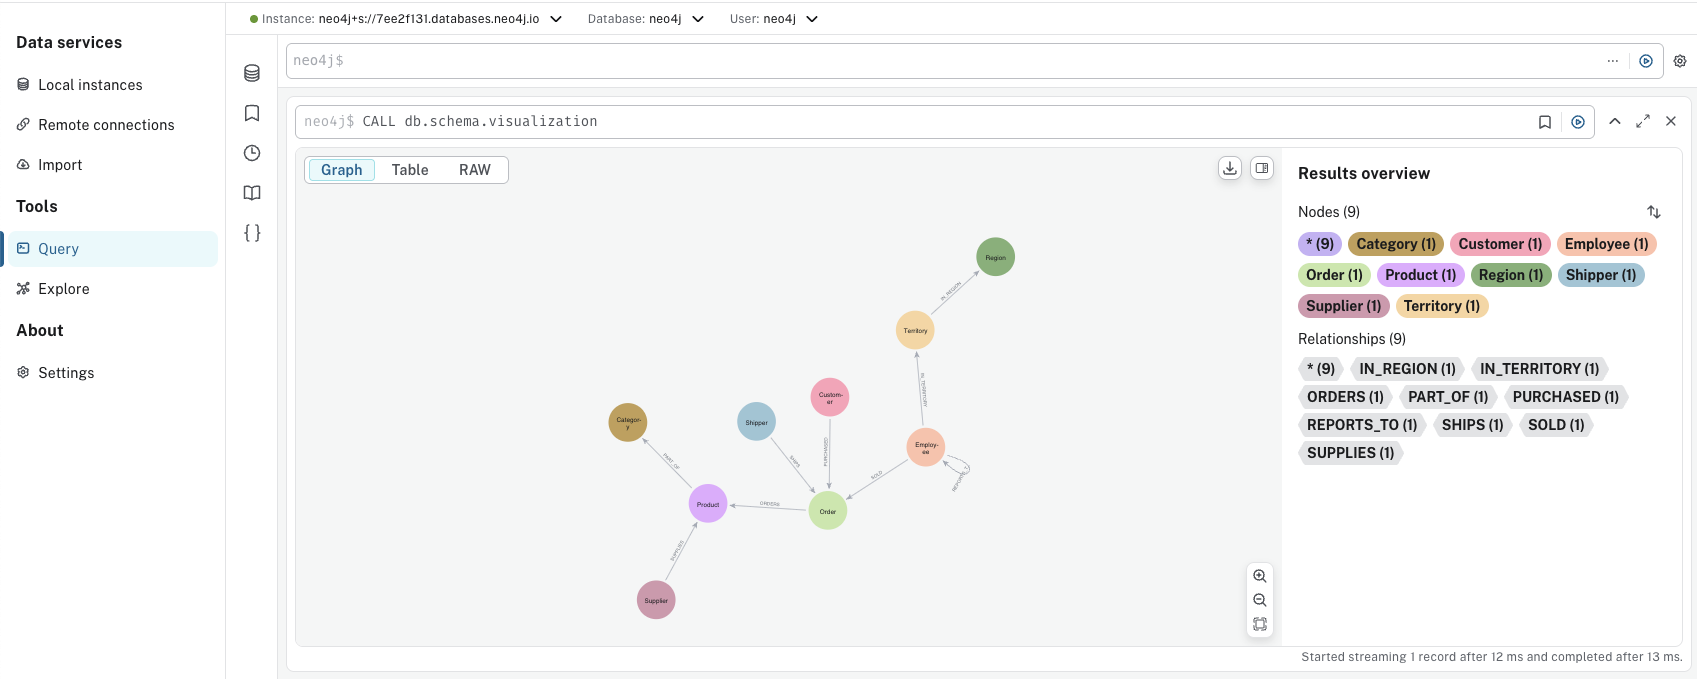Select the Customer node label color chip

pos(1499,244)
